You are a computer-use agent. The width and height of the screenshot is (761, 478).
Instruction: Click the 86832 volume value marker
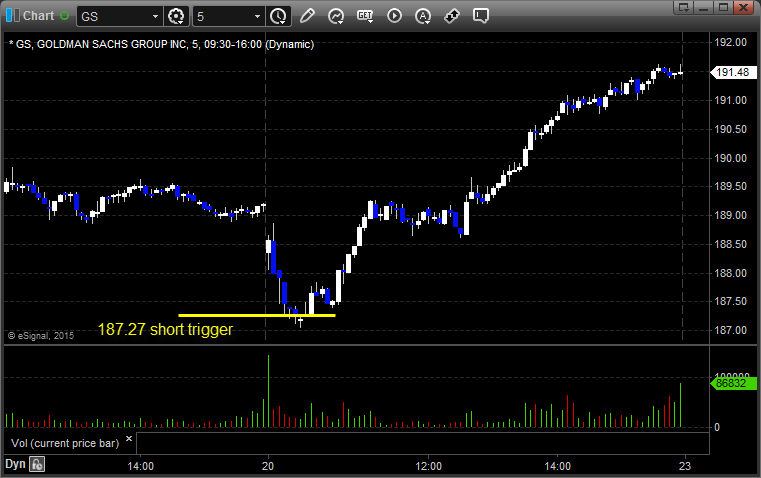tap(732, 383)
